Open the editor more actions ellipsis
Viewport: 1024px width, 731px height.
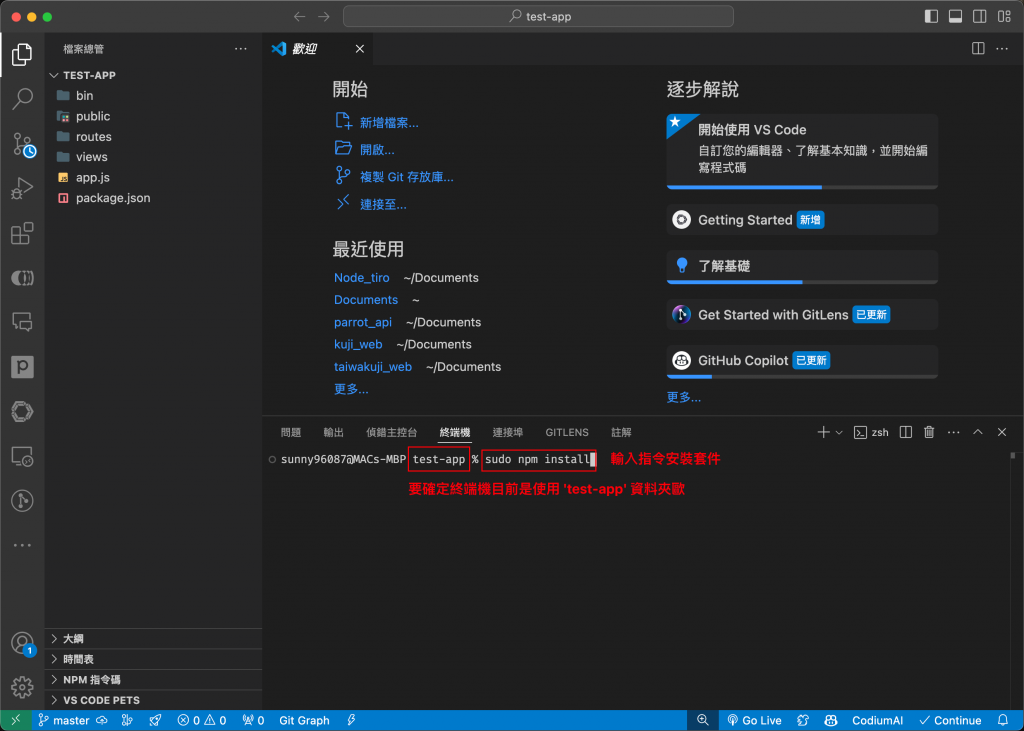click(x=1002, y=48)
